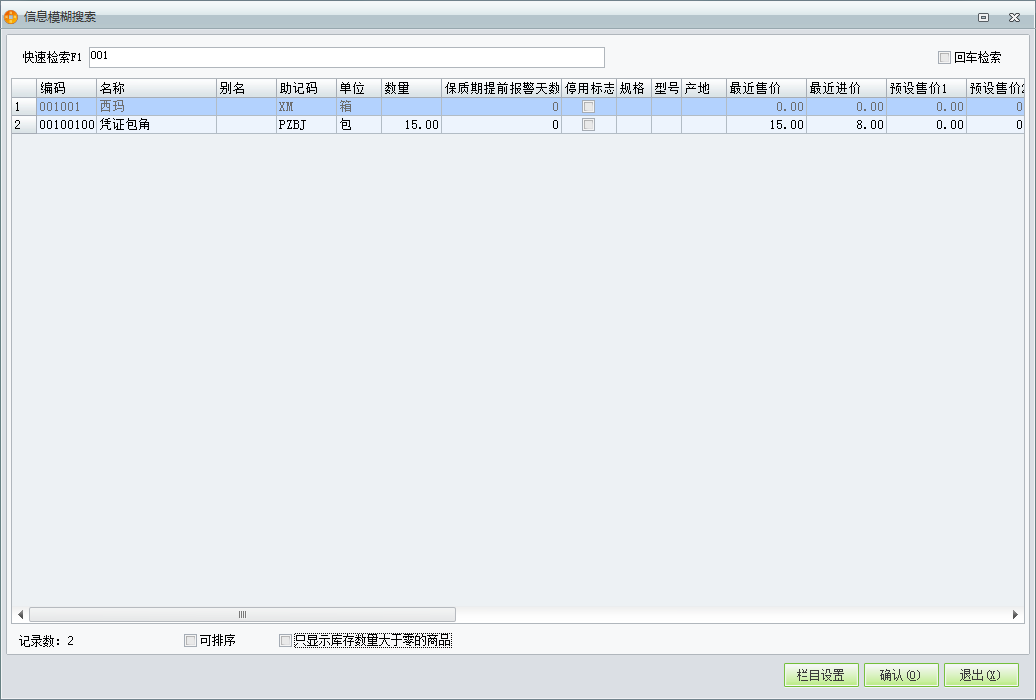Click the restore window button

pyautogui.click(x=985, y=17)
